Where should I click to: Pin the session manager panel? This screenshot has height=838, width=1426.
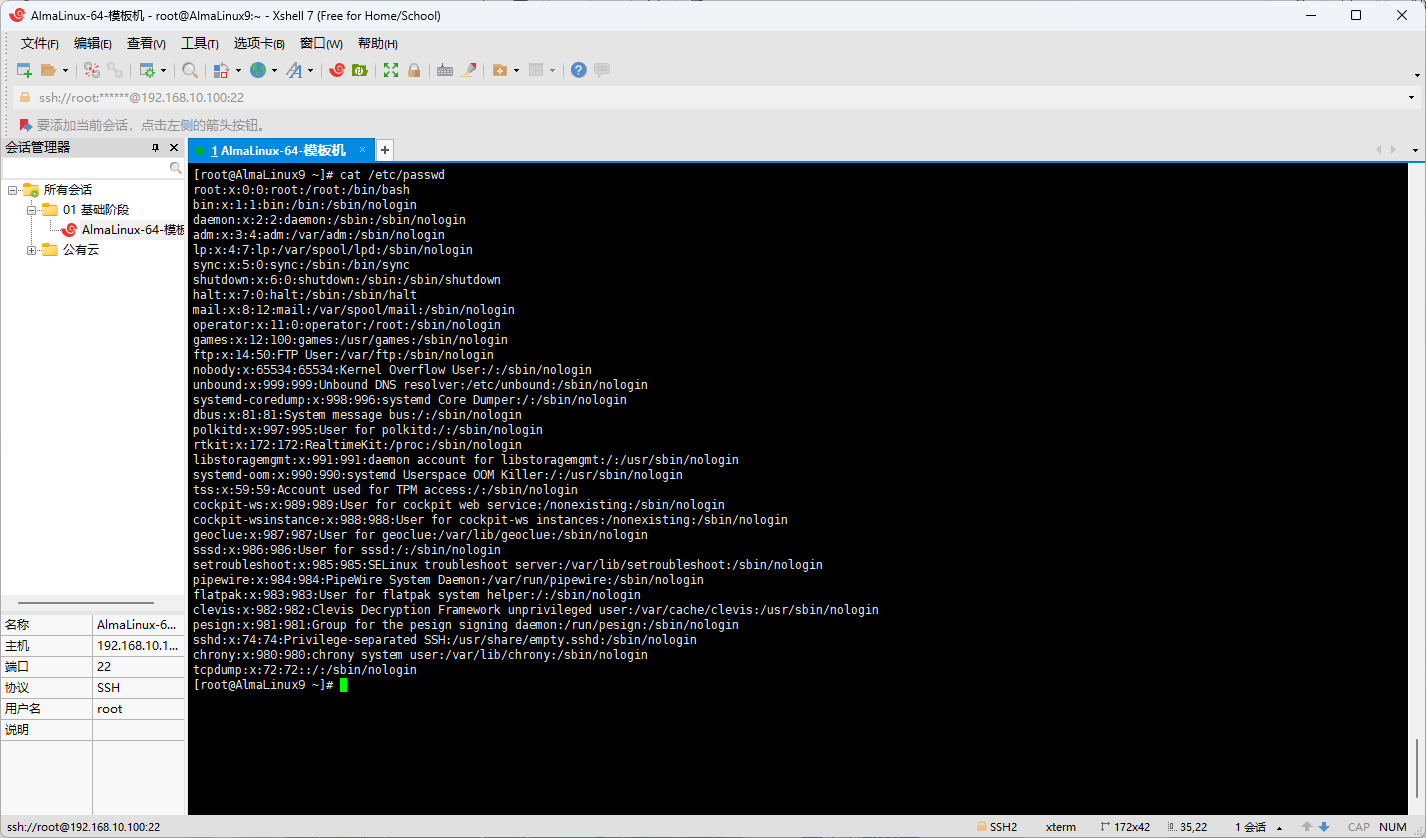155,148
